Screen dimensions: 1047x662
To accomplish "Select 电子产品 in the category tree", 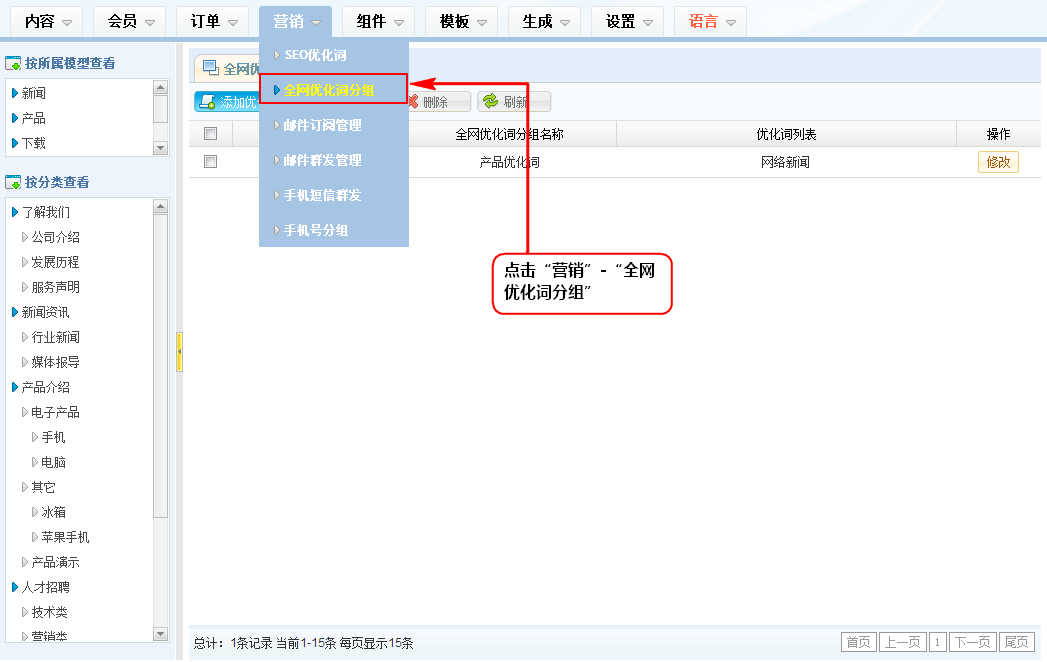I will point(55,412).
